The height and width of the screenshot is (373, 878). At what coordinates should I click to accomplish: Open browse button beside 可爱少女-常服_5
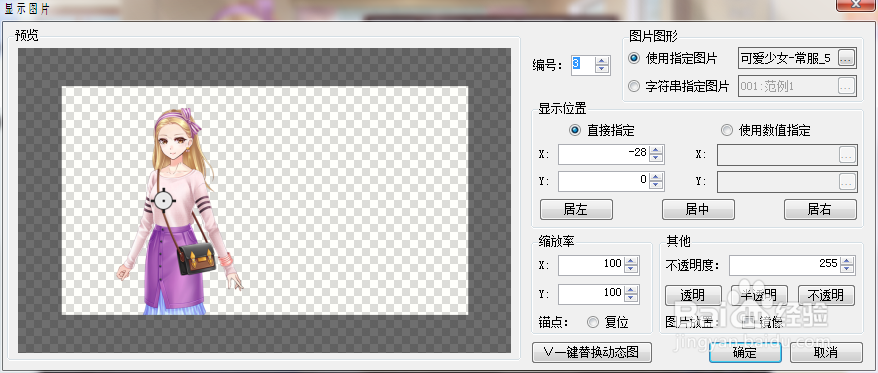(847, 58)
